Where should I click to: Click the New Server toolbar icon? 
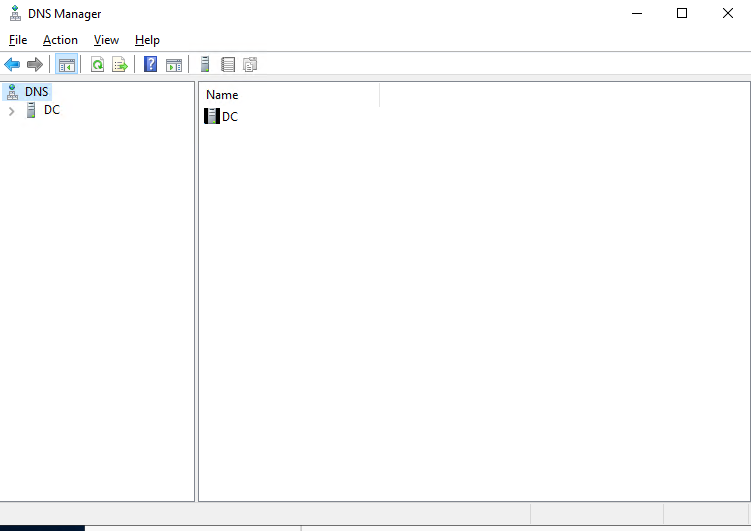[x=205, y=64]
